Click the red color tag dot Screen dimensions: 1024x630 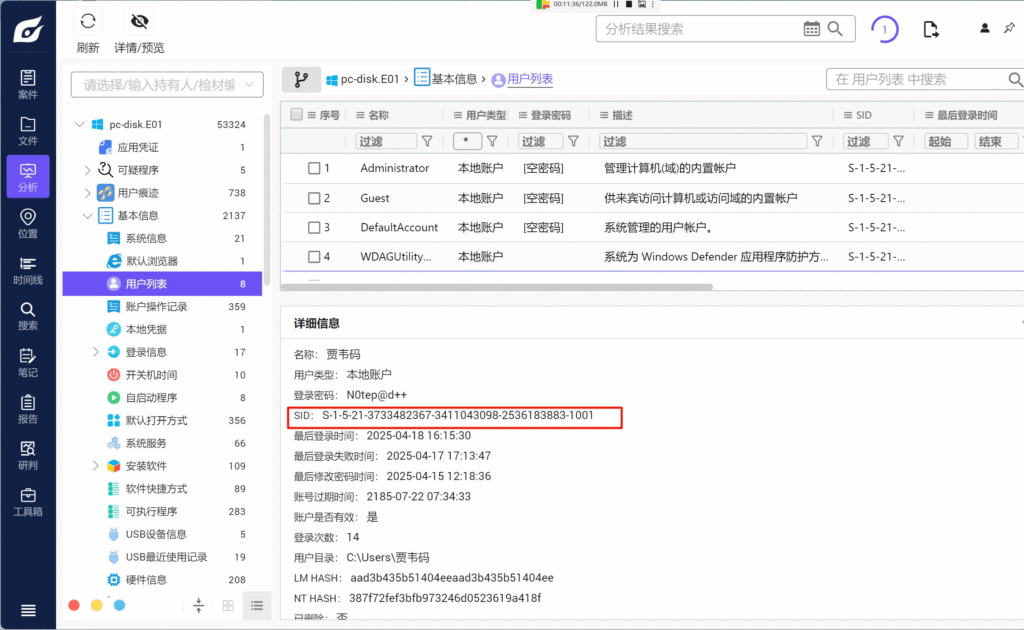(x=74, y=605)
